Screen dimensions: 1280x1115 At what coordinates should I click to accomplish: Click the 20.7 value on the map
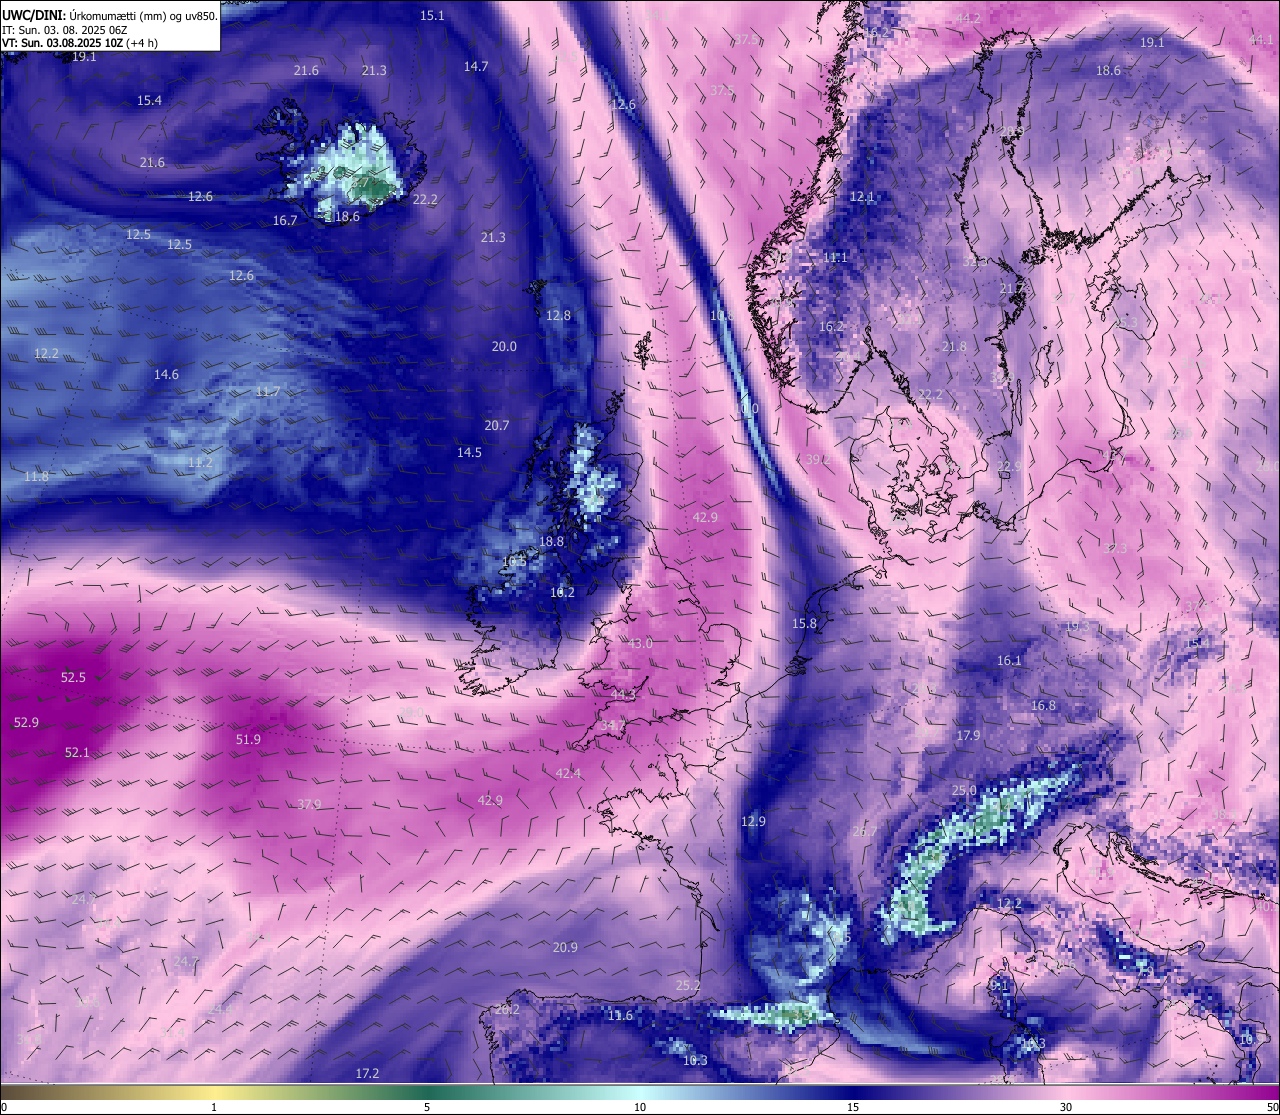pos(497,425)
